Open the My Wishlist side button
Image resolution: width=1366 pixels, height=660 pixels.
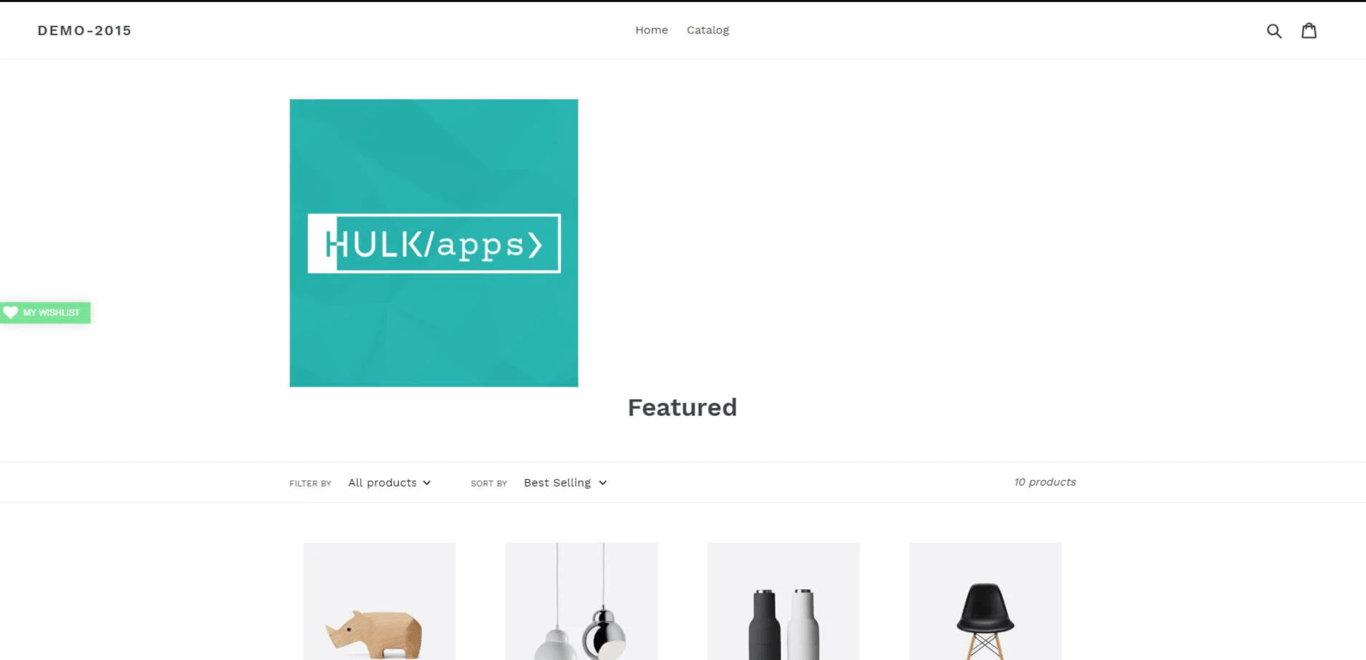click(45, 313)
